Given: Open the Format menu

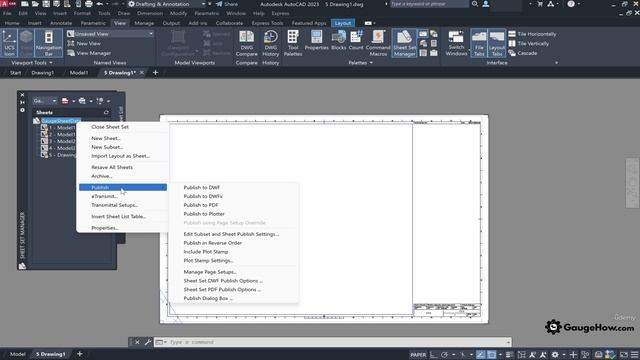Looking at the screenshot, I should [x=82, y=13].
